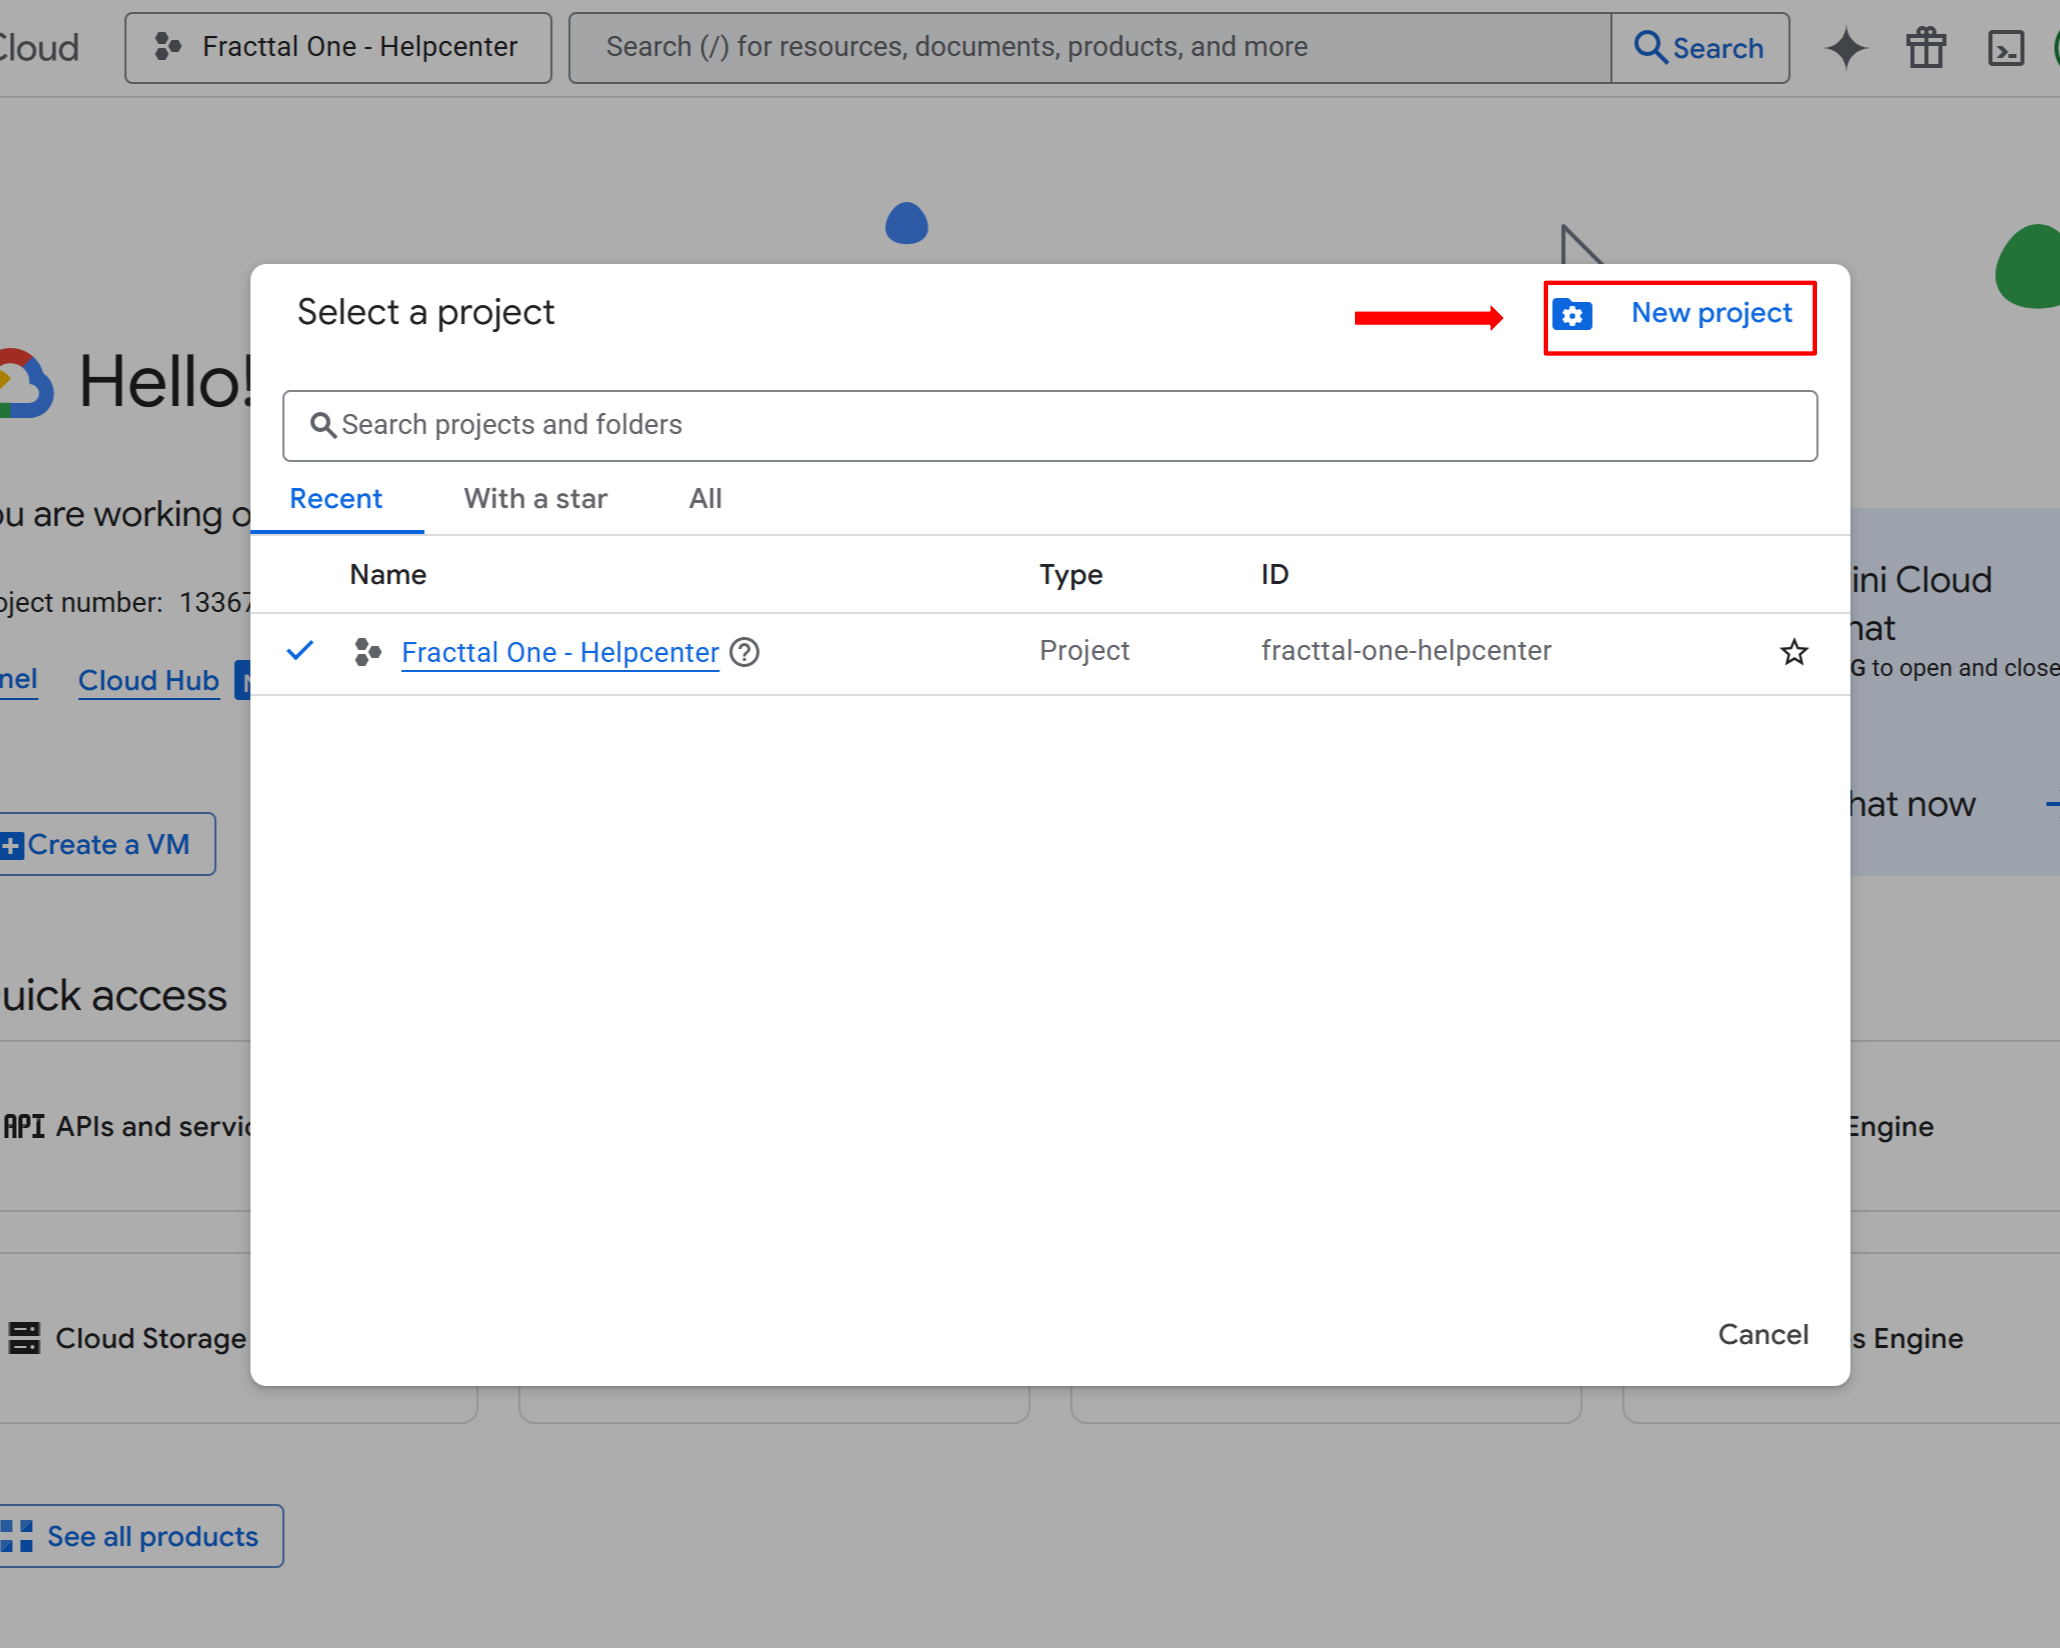
Task: Click the help icon beside Fracttal One
Action: (x=744, y=652)
